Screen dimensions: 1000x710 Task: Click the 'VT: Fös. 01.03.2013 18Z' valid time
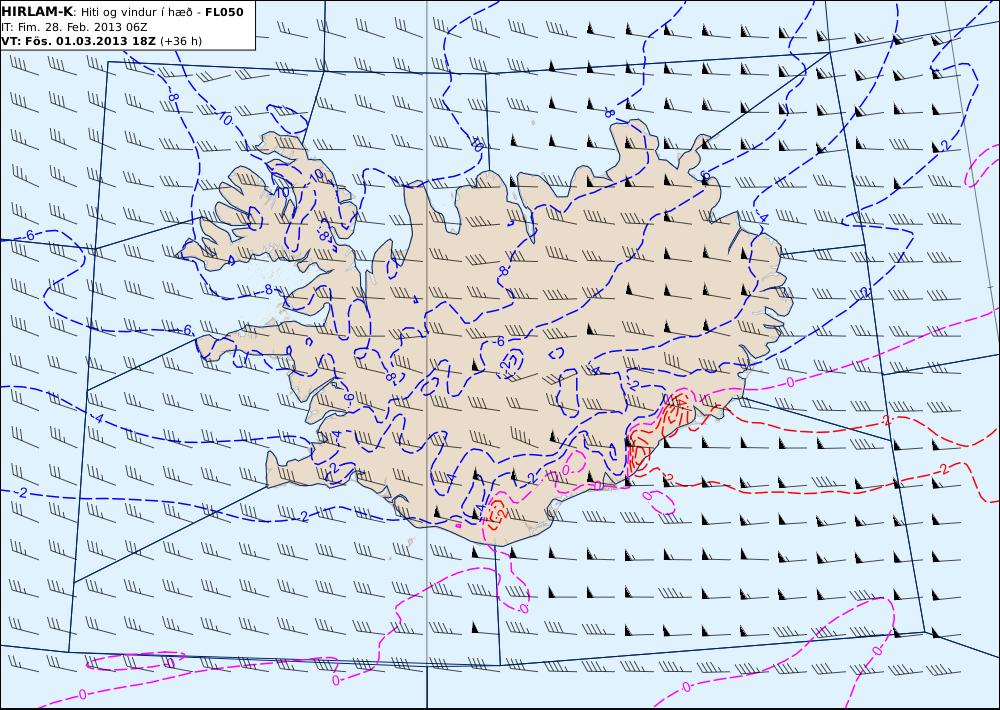coord(78,41)
